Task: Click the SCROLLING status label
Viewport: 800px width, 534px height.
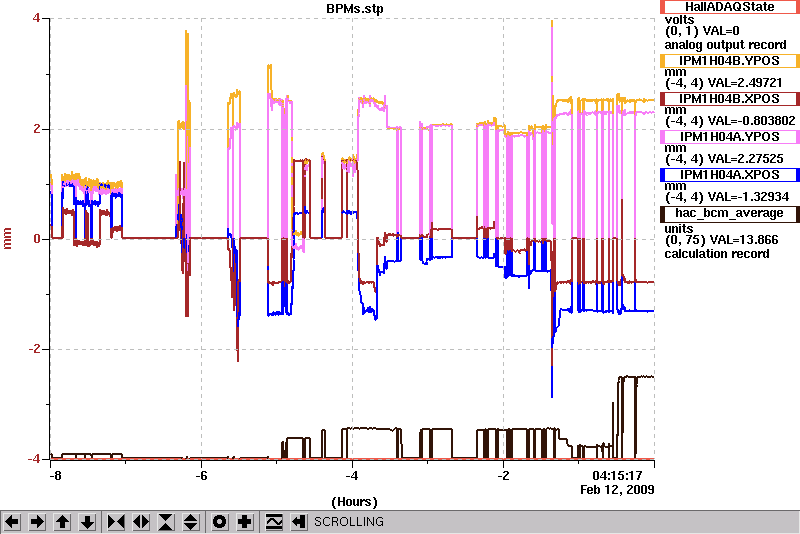Action: coord(348,522)
